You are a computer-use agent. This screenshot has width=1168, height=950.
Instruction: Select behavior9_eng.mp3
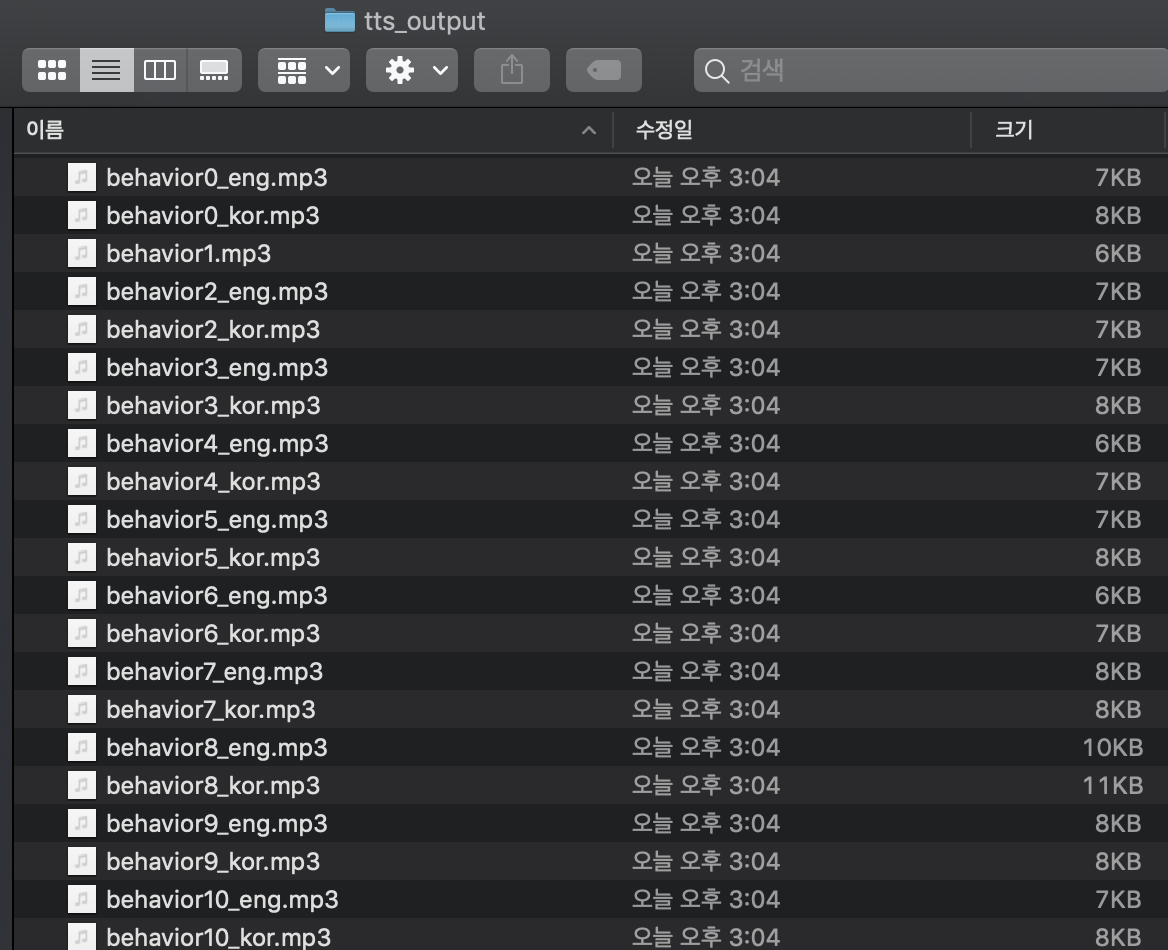pos(591,823)
